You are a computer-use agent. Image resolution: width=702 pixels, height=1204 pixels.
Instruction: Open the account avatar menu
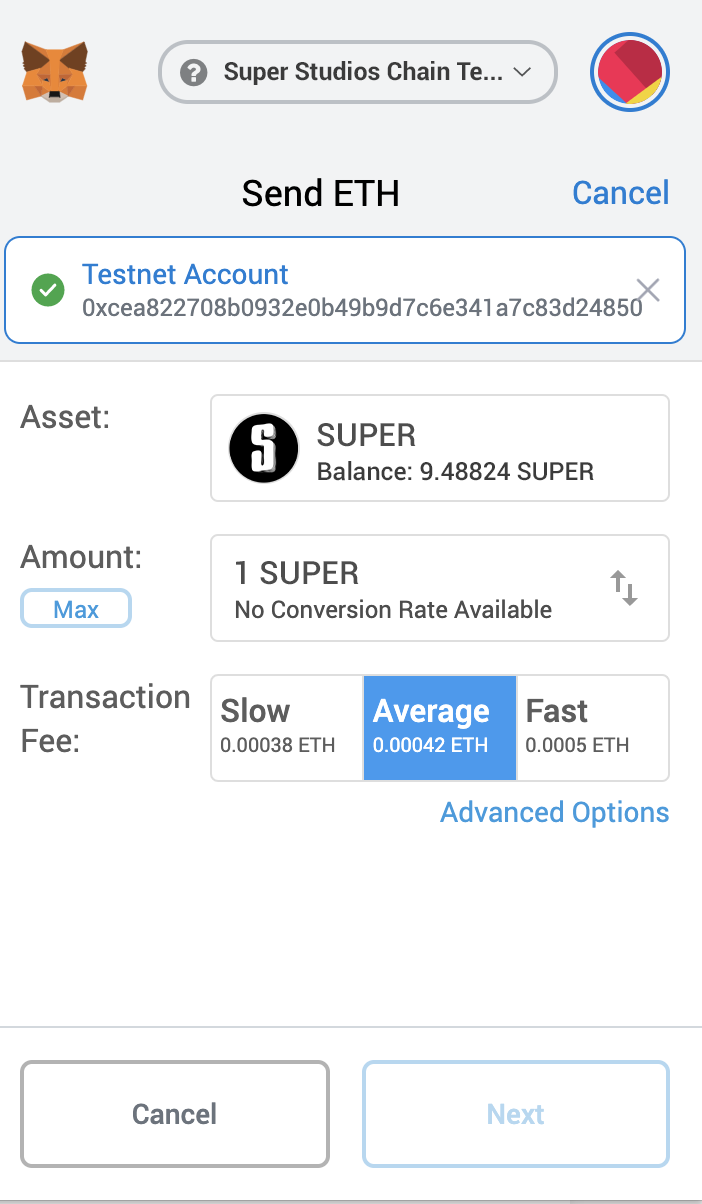point(630,72)
